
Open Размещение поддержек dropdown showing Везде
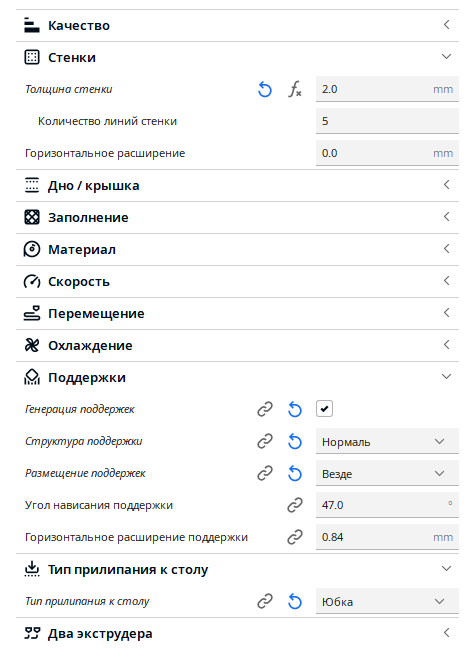(x=387, y=473)
